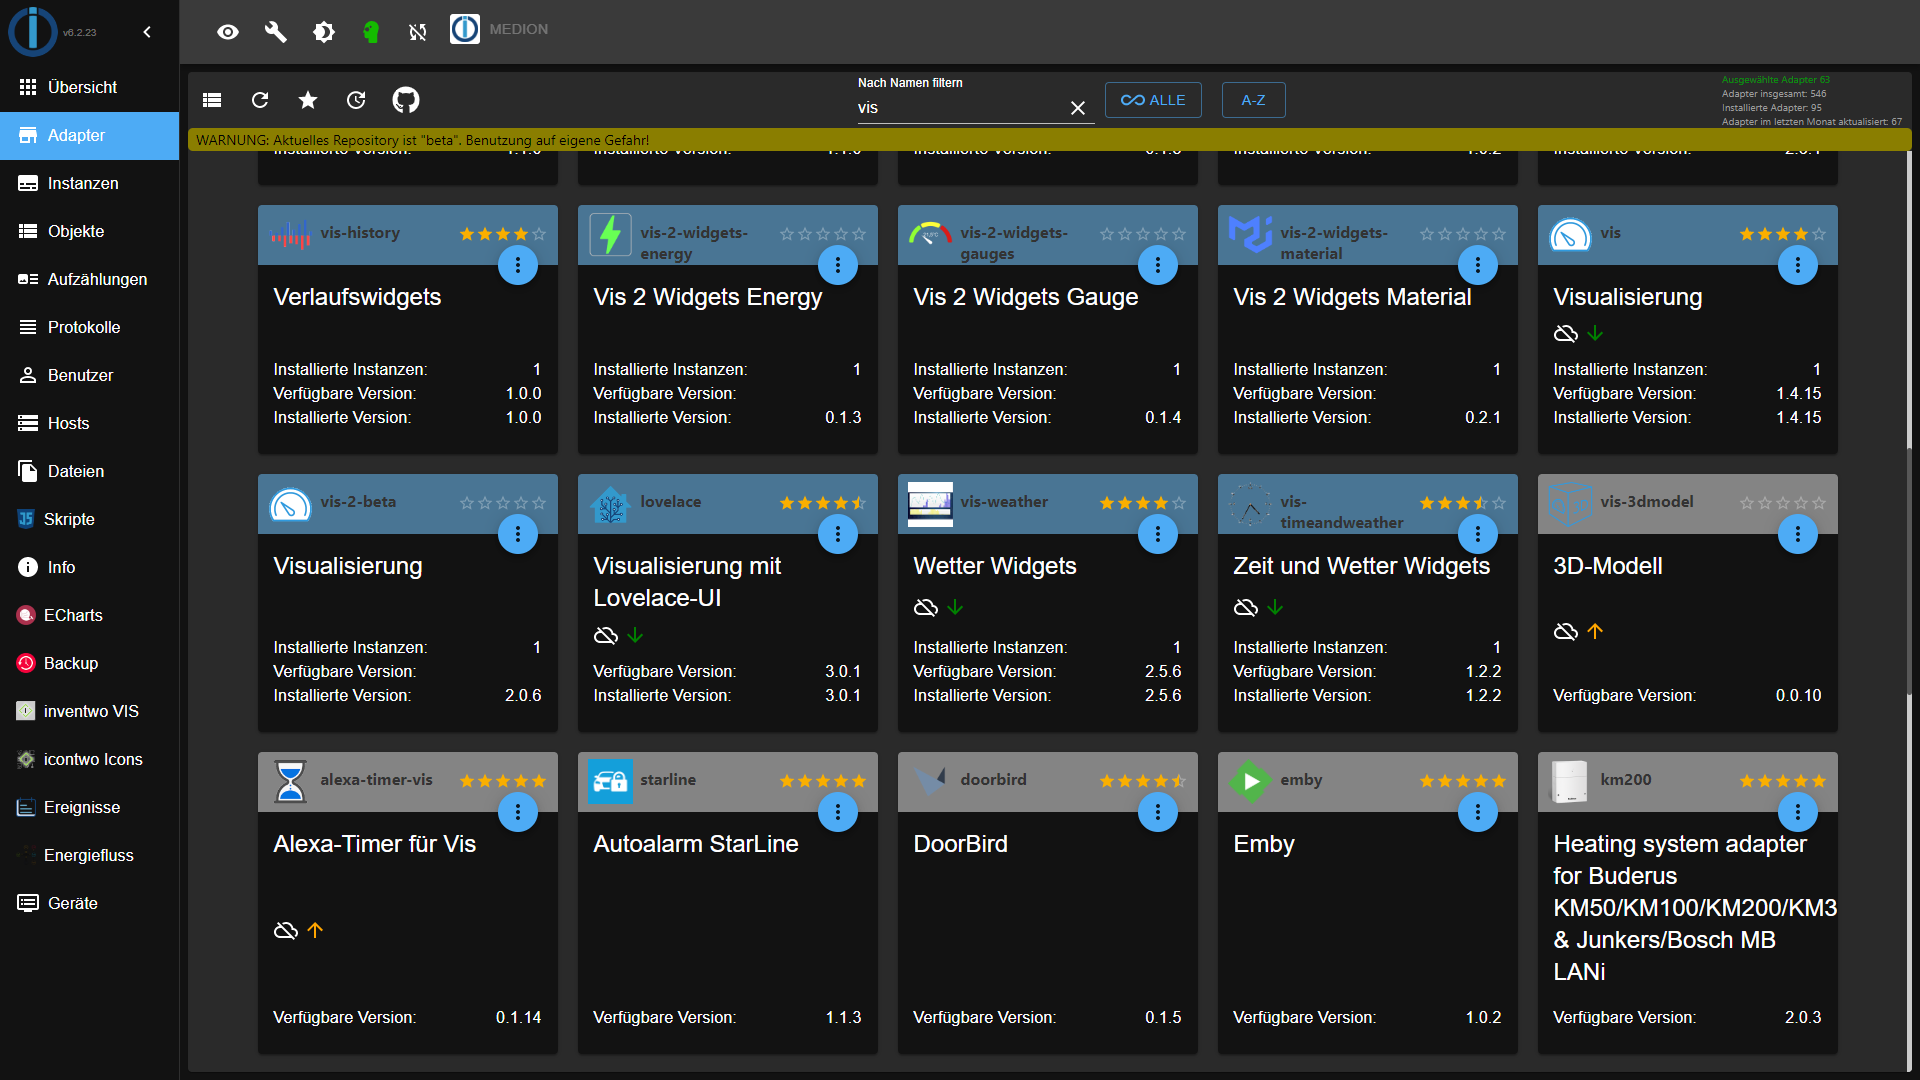Open Info sidebar item
The image size is (1920, 1080).
pos(90,567)
